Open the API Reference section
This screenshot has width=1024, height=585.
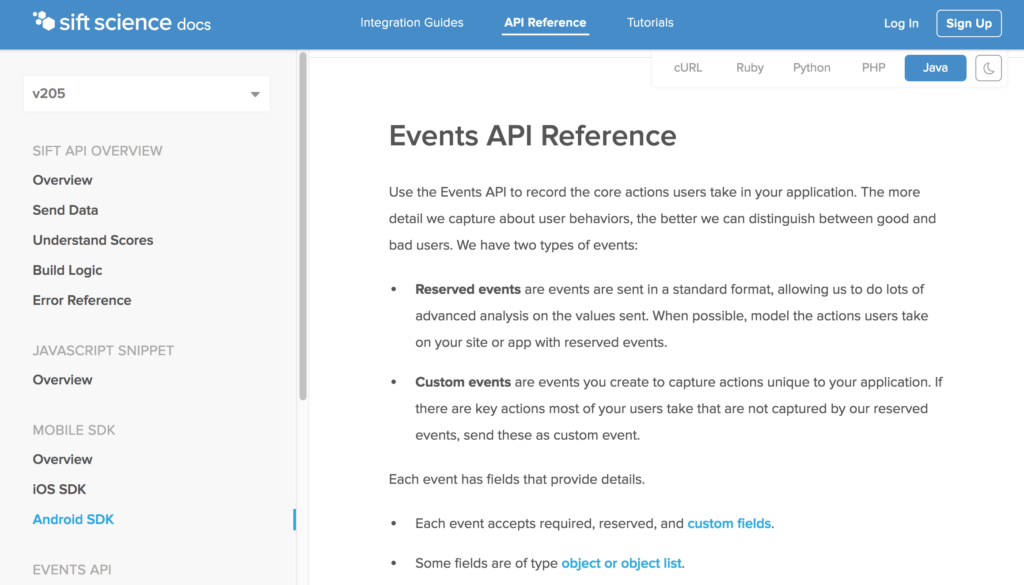(x=545, y=22)
